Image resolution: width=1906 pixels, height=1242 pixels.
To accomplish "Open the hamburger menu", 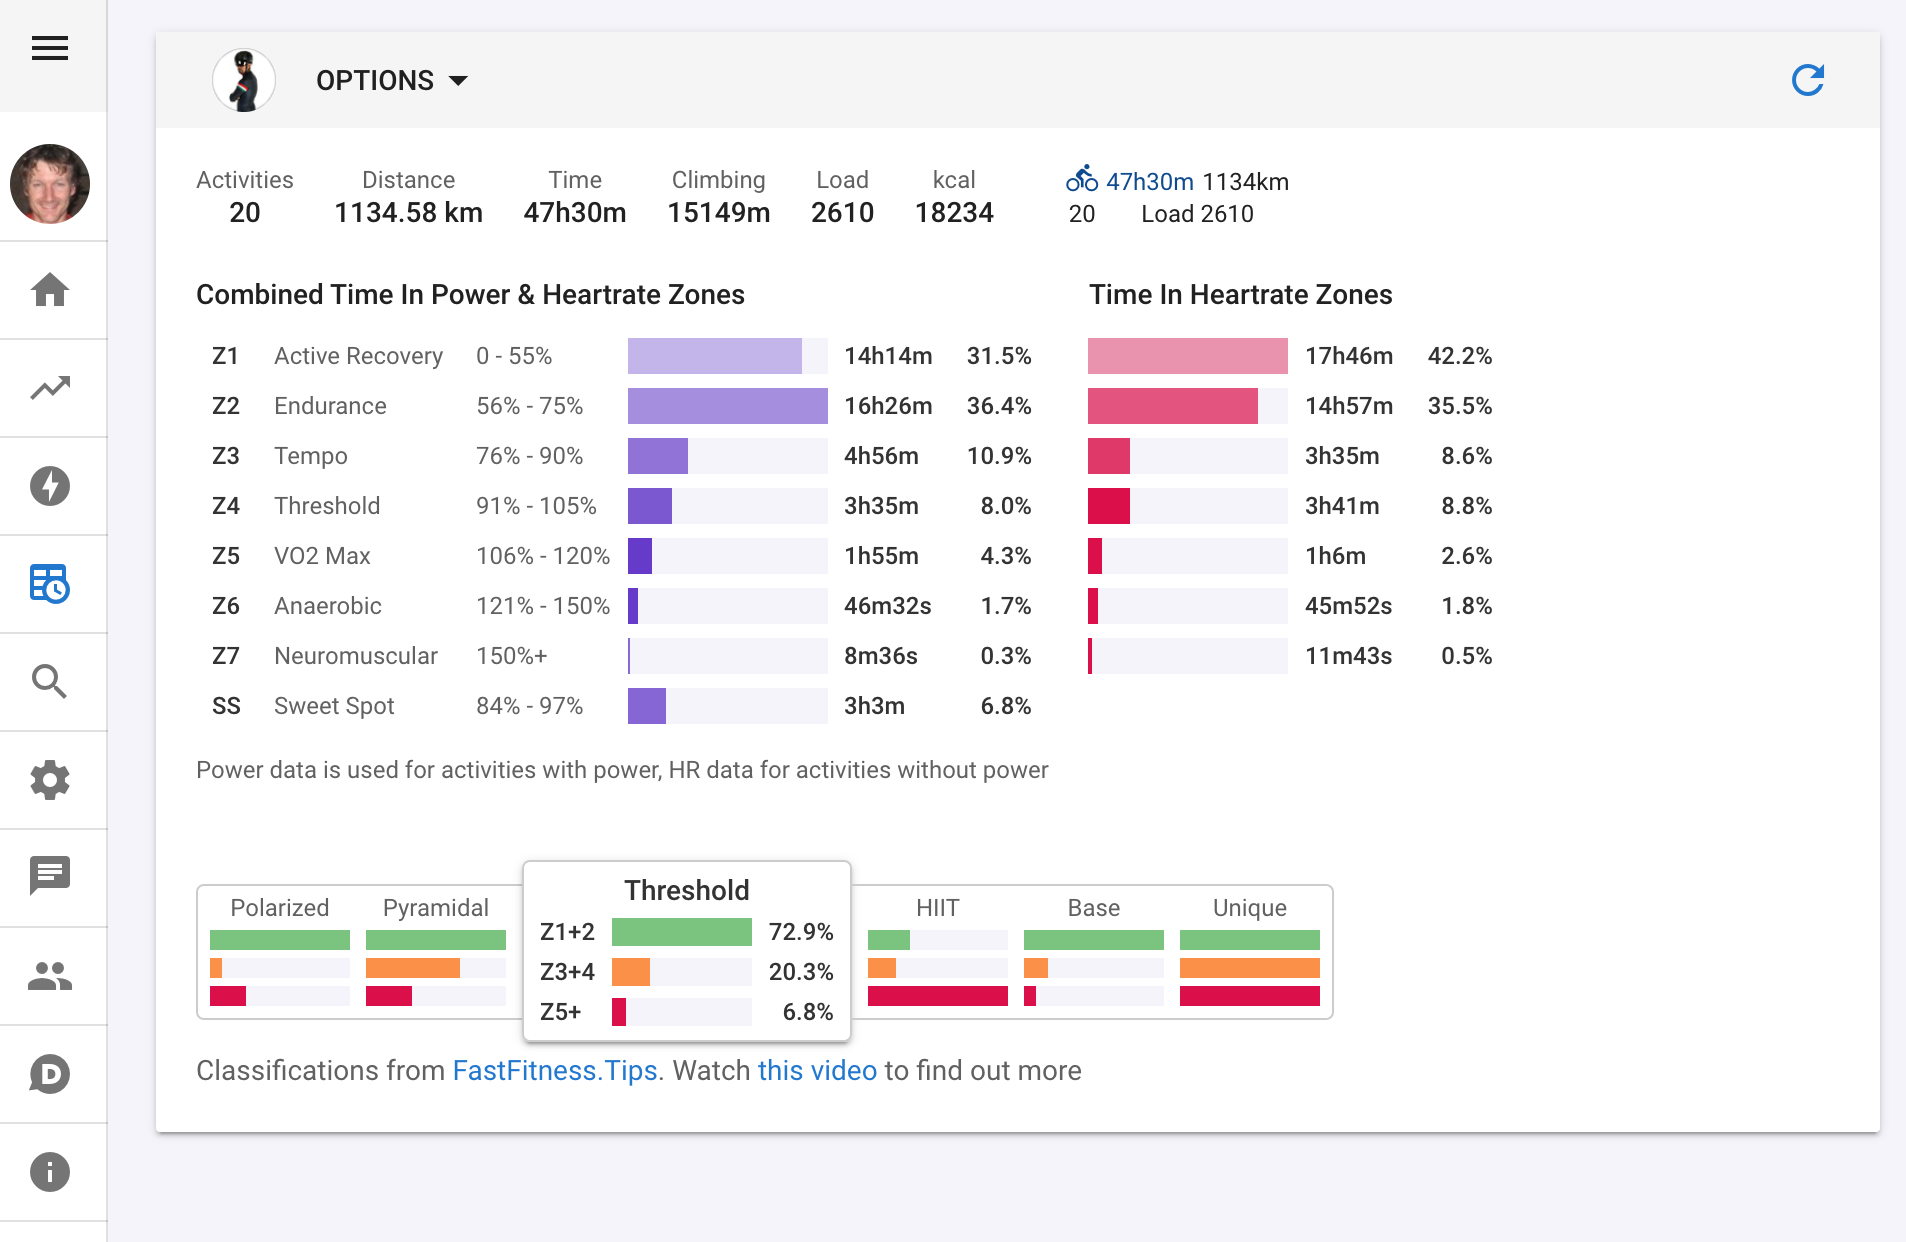I will pos(50,48).
